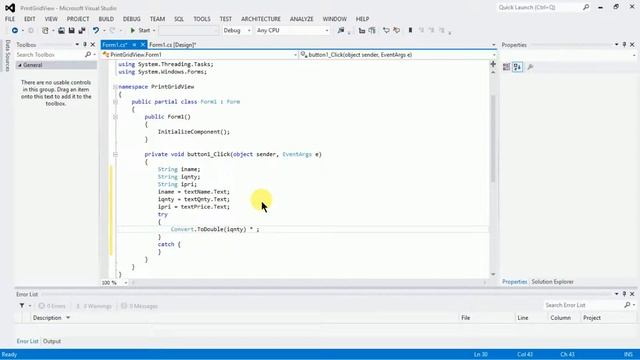640x360 pixels.
Task: Open the Toolbox window position dropdown arrow
Action: 77,44
